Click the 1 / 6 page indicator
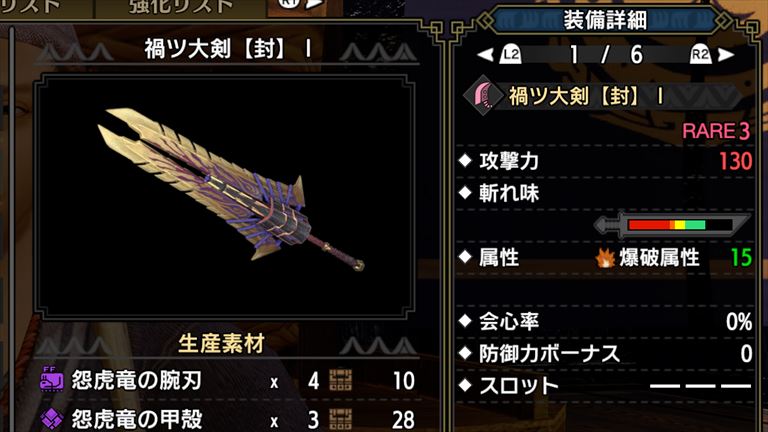 605,54
